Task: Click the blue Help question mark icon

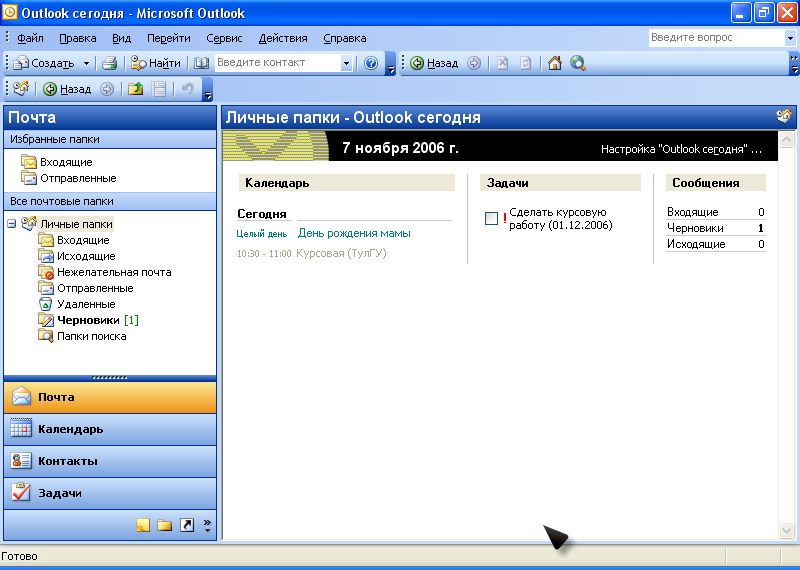Action: coord(371,63)
